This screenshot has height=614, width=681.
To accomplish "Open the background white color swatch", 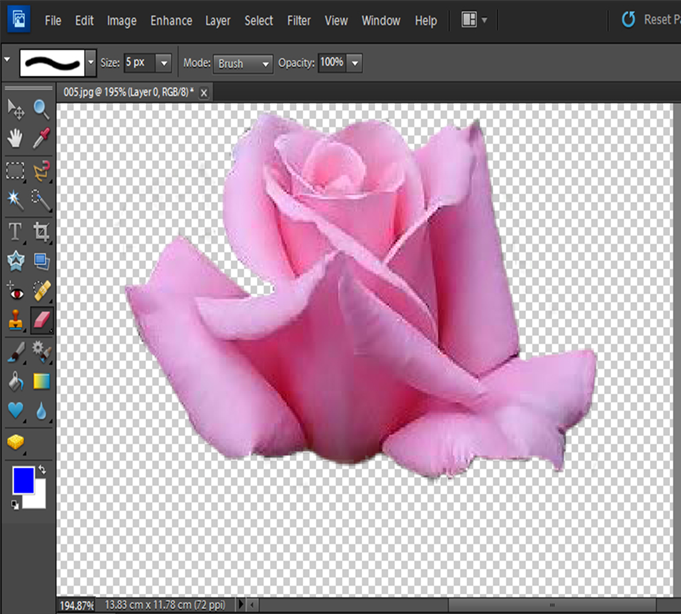I will click(38, 498).
